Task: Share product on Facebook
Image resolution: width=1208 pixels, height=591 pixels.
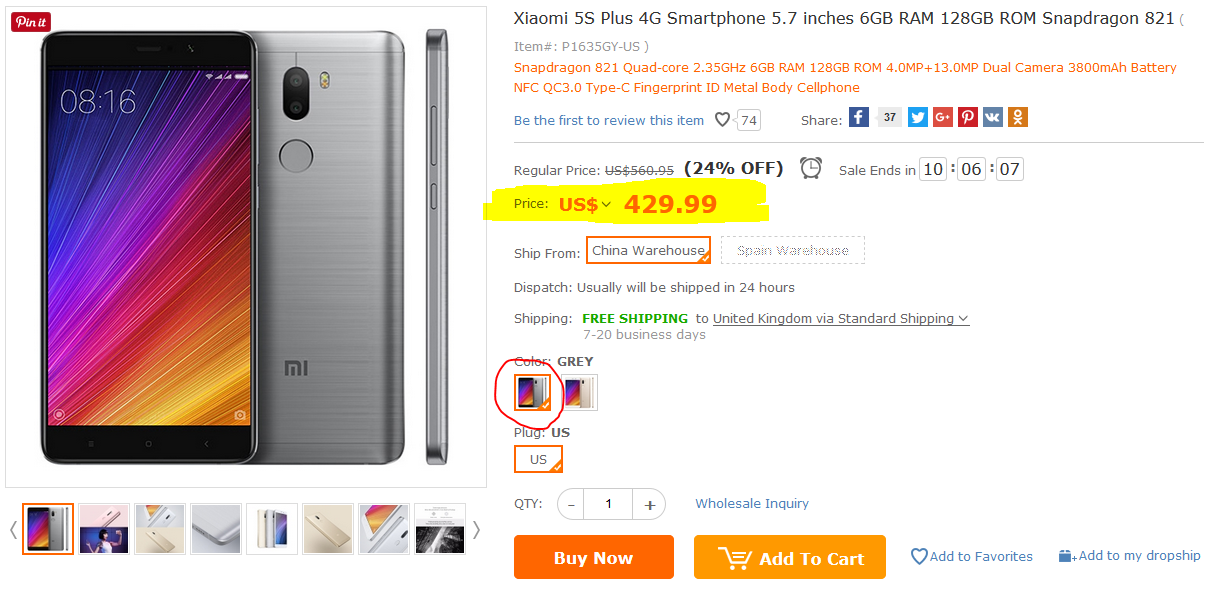Action: (859, 118)
